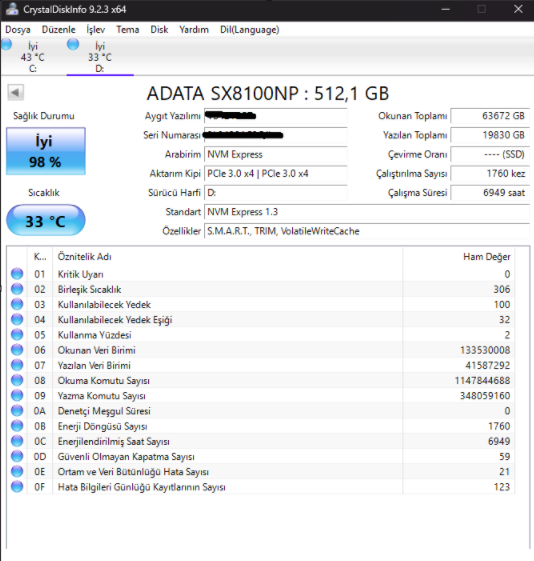534x561 pixels.
Task: Click the Çalıştırılma Sayısı value 1760 kez
Action: pyautogui.click(x=490, y=174)
